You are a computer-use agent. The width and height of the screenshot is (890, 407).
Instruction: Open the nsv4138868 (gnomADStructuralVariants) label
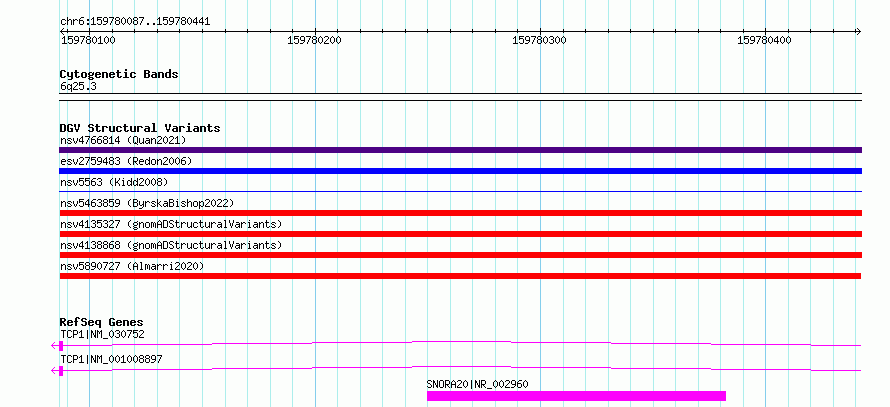coord(171,245)
